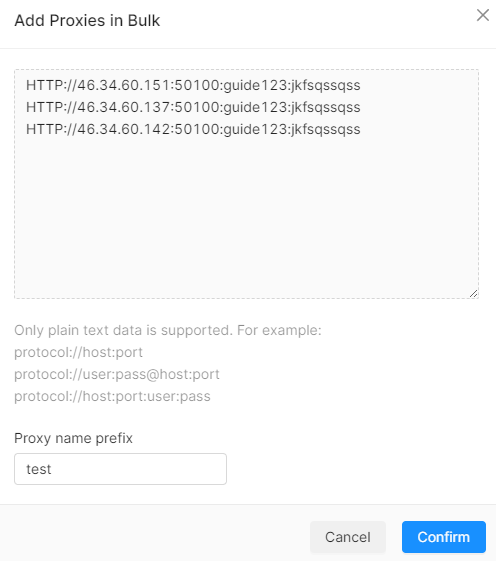The image size is (496, 561).
Task: Close the Add Proxies in Bulk dialog
Action: (483, 15)
